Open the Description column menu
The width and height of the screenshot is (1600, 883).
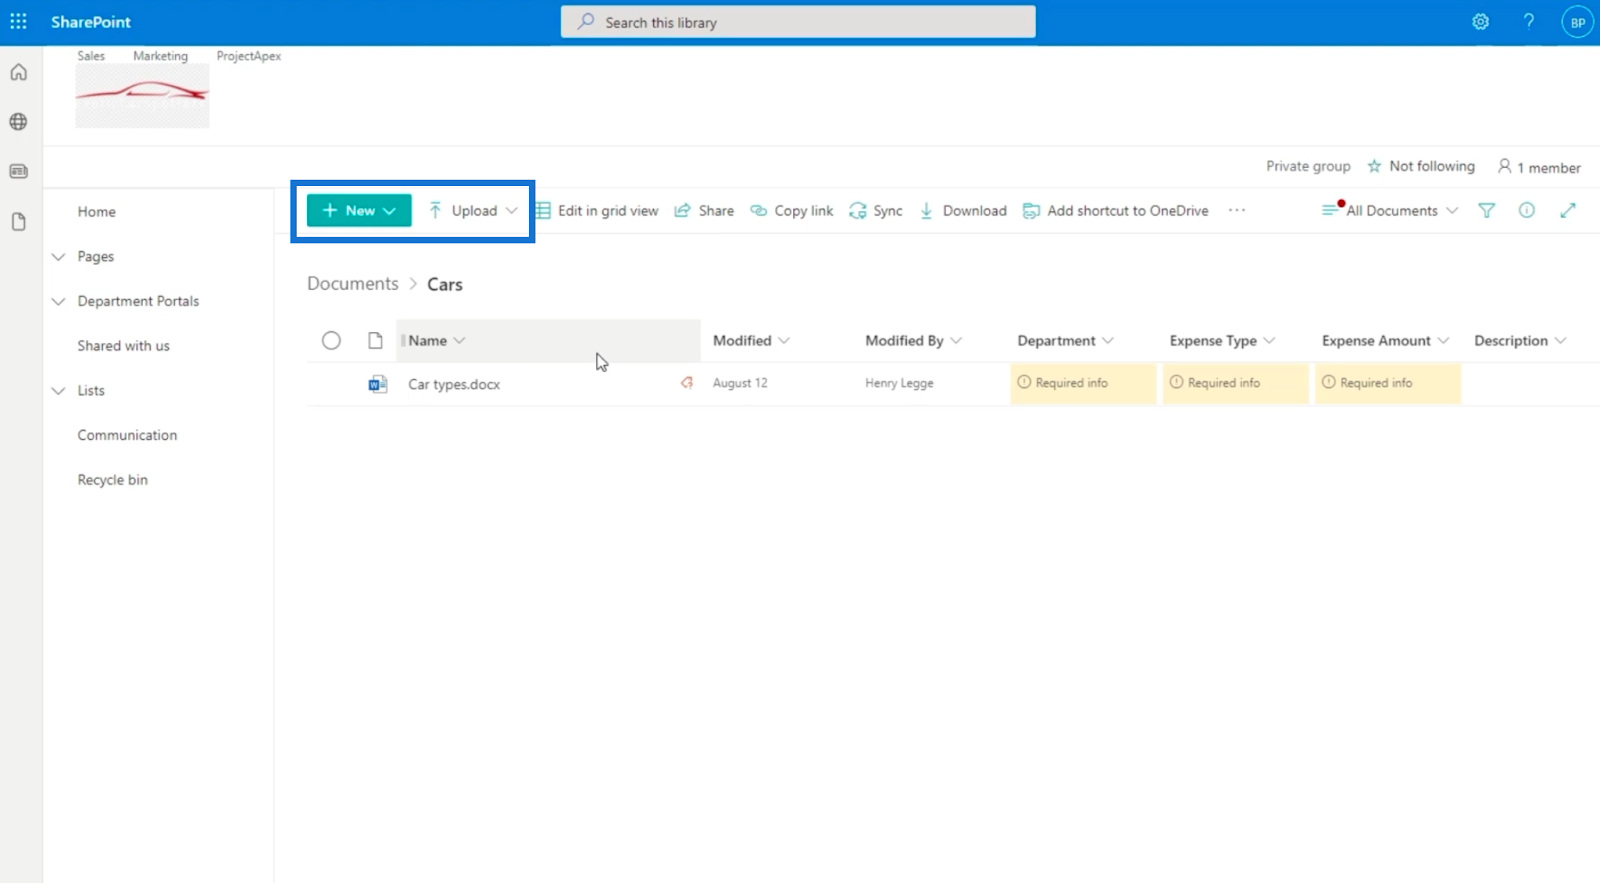1520,340
